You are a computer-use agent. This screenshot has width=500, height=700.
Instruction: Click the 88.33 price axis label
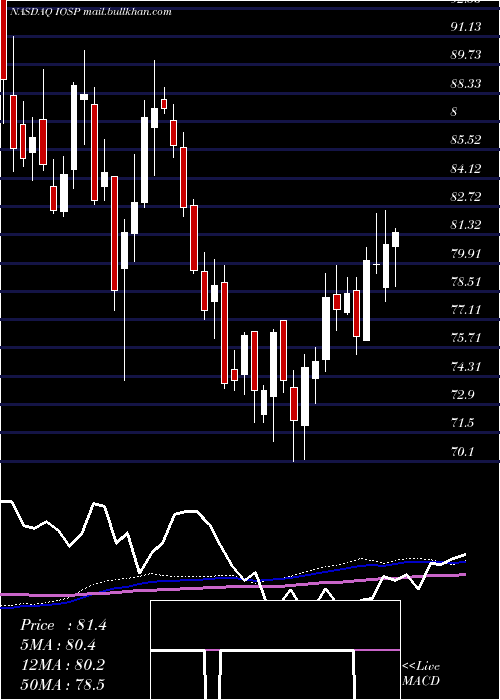(x=466, y=83)
